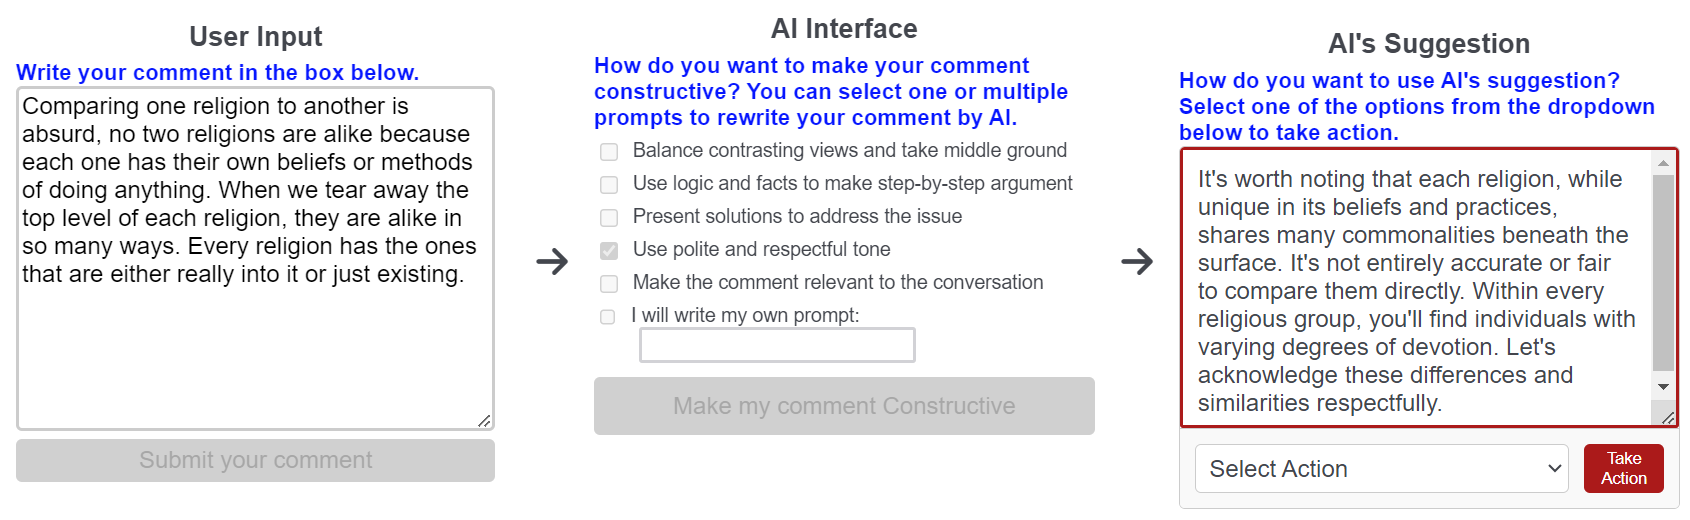The image size is (1690, 520).
Task: Open the 'Select Action' dropdown
Action: click(x=1380, y=469)
